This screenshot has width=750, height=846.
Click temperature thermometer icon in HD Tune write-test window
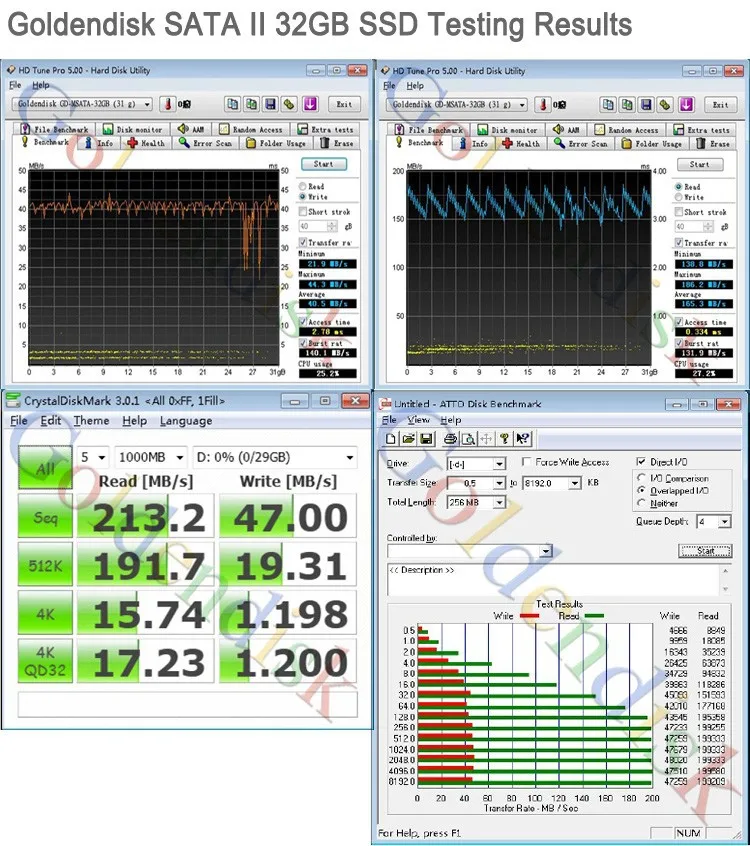click(168, 104)
